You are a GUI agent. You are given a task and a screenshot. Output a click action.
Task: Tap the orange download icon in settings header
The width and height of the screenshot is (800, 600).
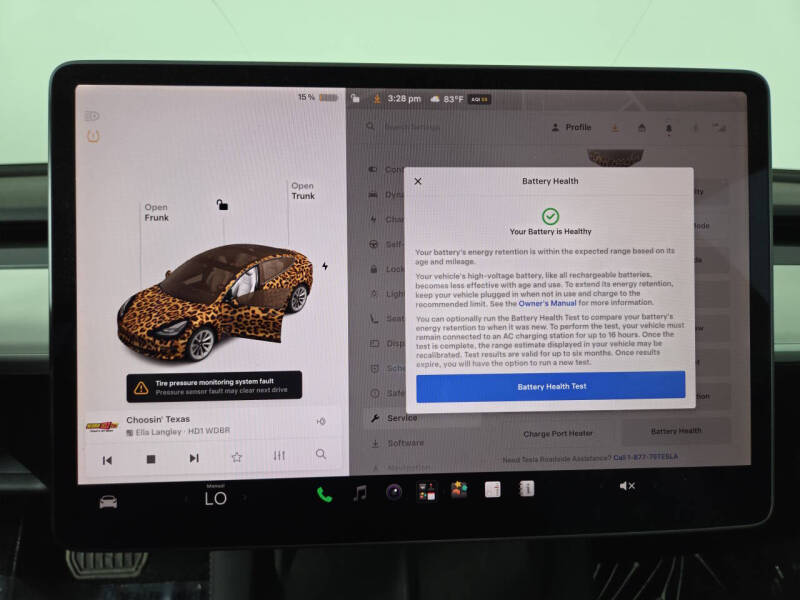(615, 128)
